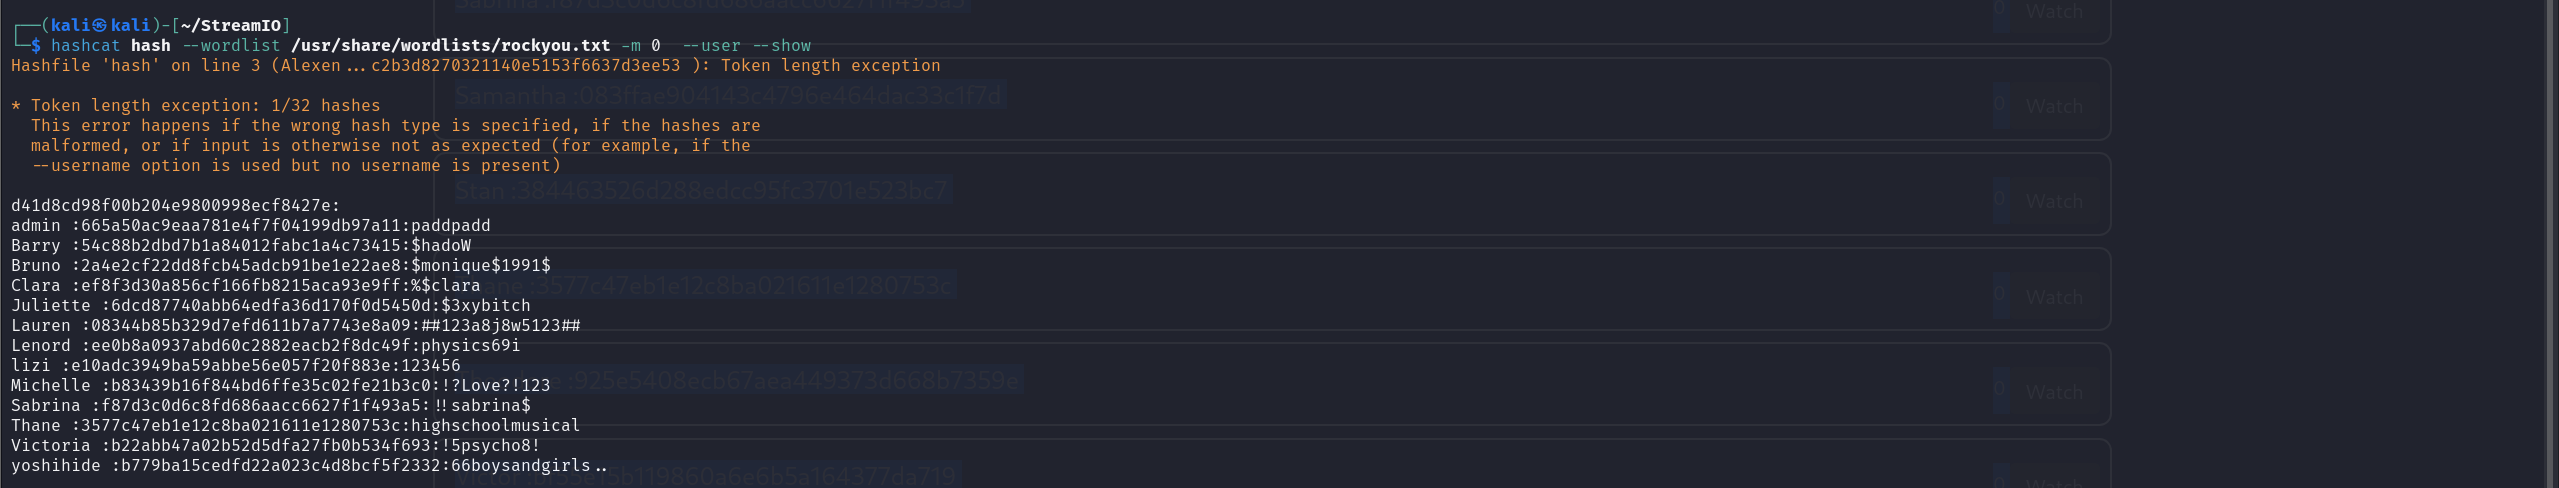Click the Kali skull symbol in the prompt
The image size is (2559, 488).
coord(100,25)
